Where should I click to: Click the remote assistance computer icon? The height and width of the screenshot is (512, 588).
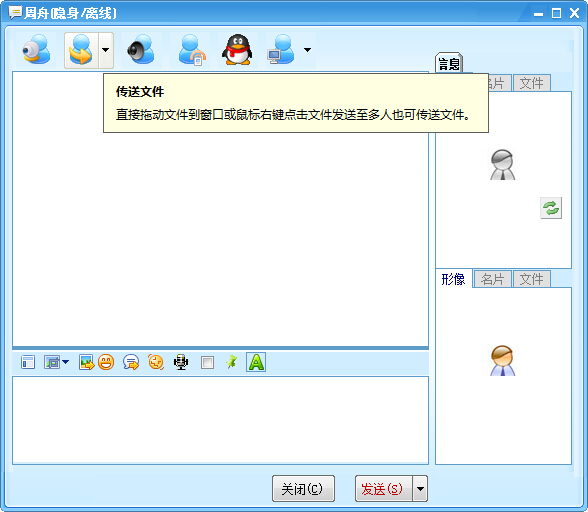pyautogui.click(x=281, y=50)
